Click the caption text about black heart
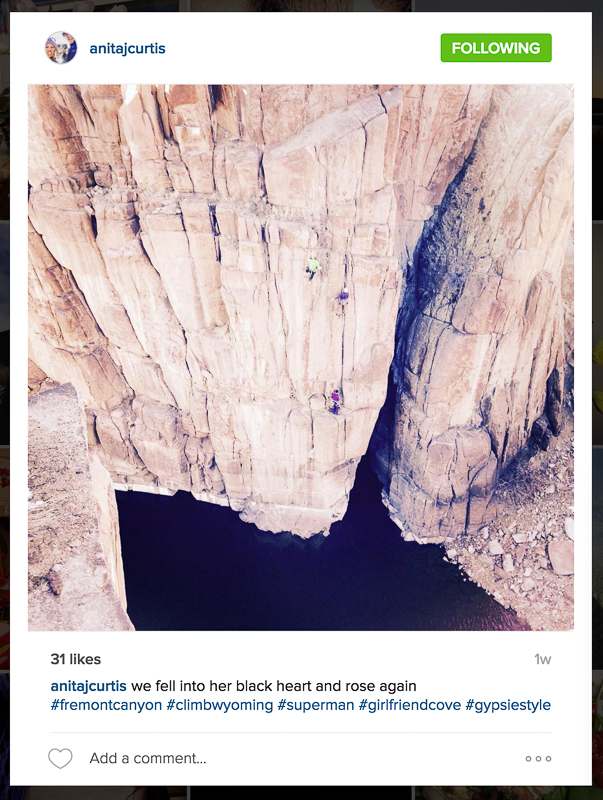The height and width of the screenshot is (800, 603). [273, 686]
